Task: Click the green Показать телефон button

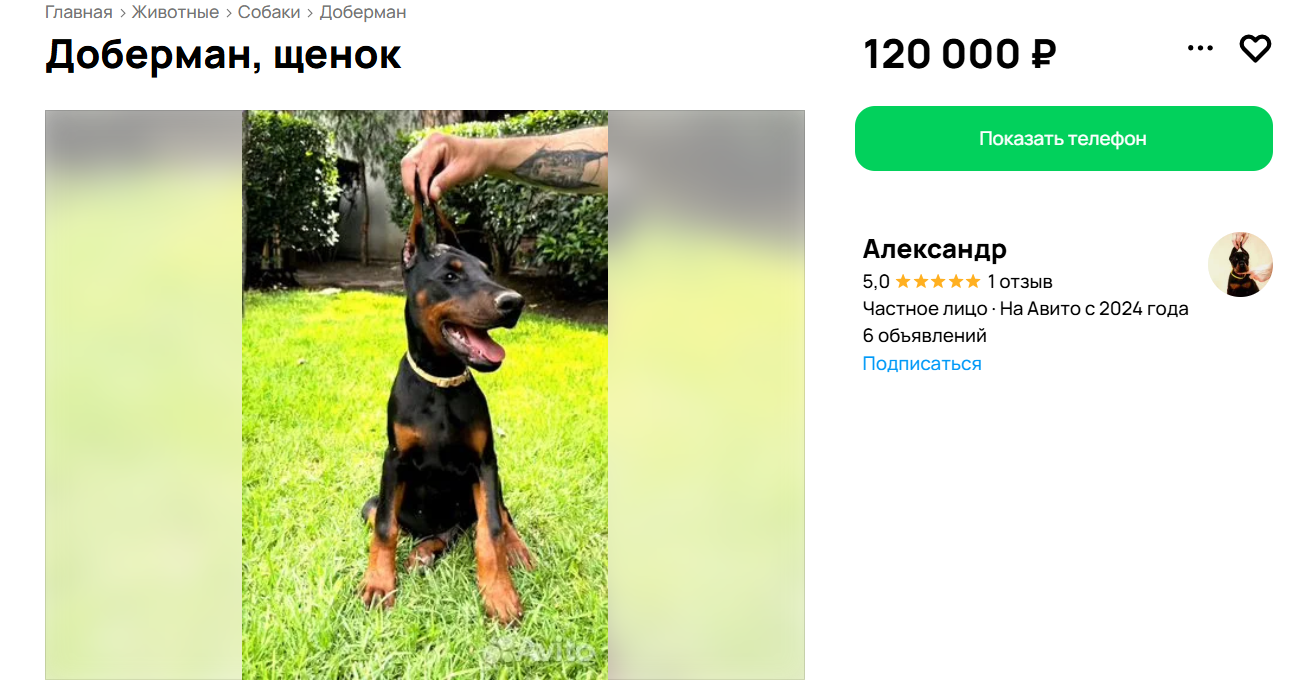Action: pyautogui.click(x=1063, y=138)
